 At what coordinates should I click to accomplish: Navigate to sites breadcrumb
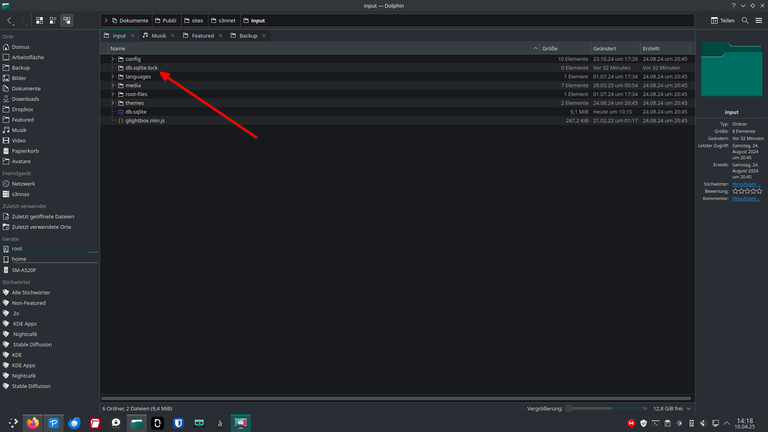pos(193,21)
